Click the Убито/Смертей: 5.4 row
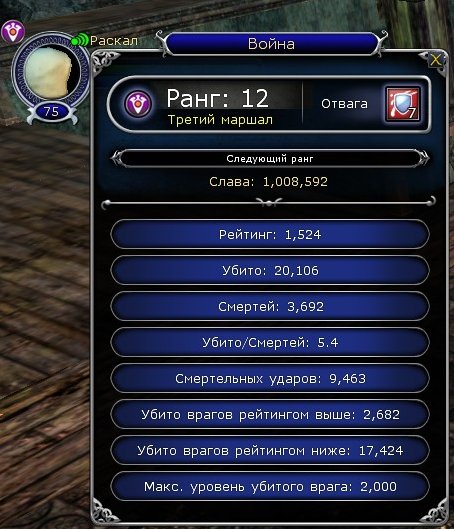 click(x=270, y=342)
